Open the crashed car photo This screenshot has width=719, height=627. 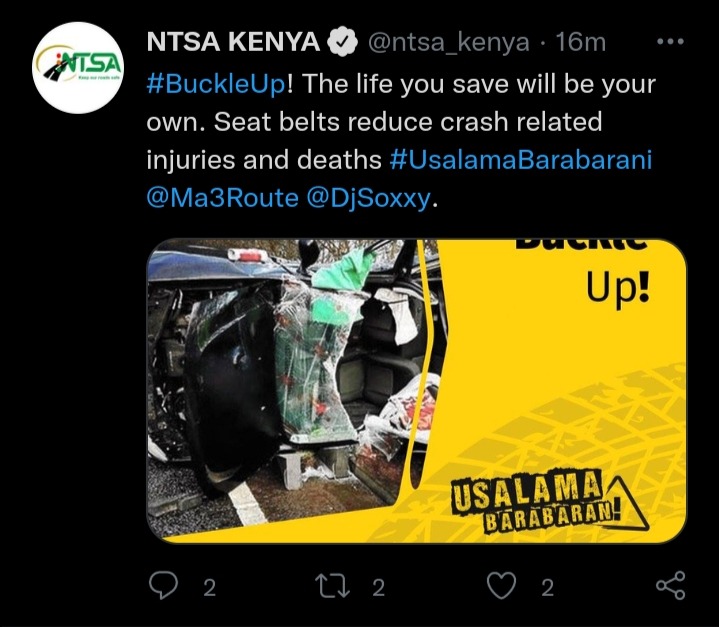[293, 390]
